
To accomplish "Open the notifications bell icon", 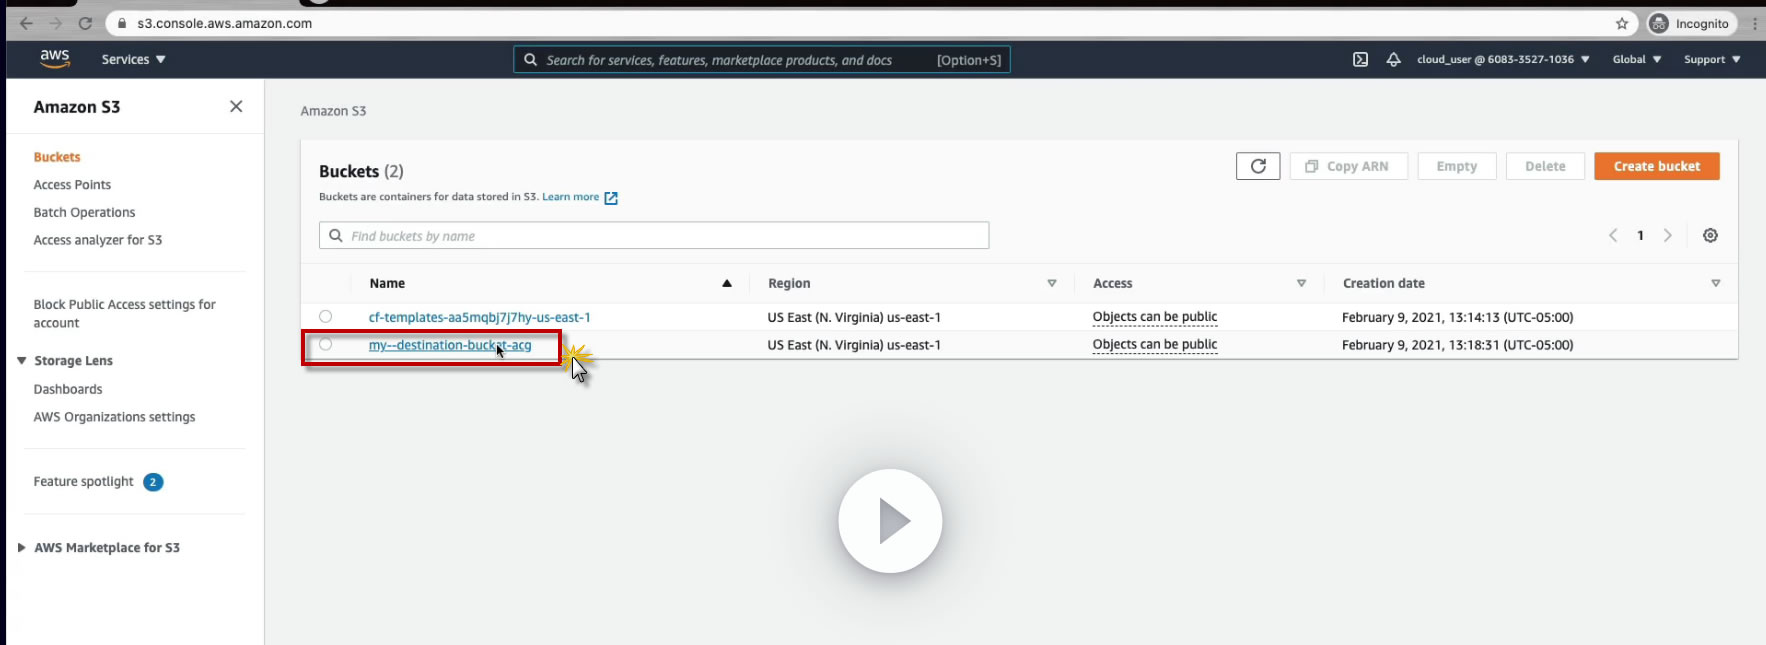I will 1393,59.
